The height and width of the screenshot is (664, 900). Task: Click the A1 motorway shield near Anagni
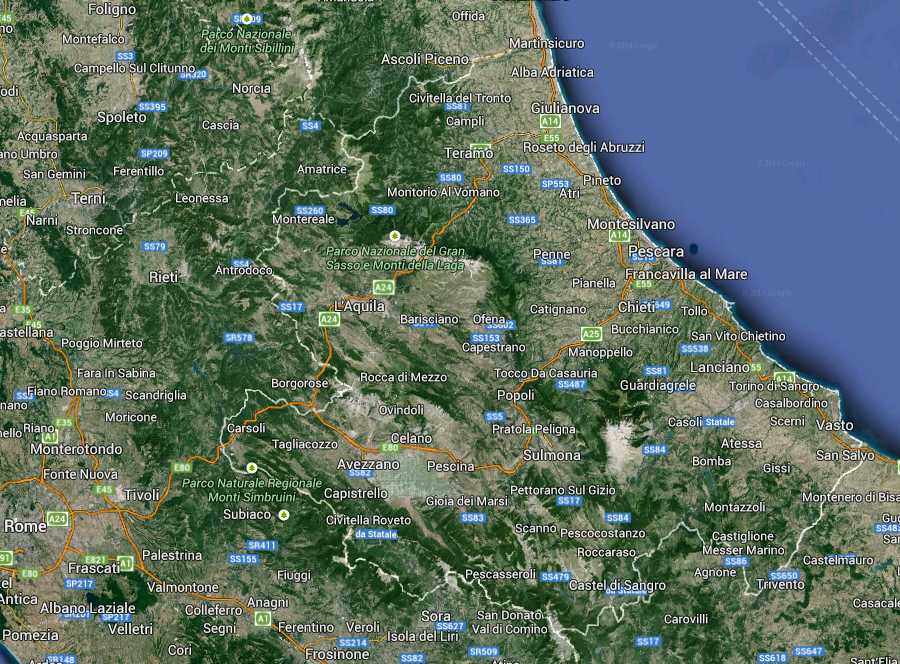[262, 619]
